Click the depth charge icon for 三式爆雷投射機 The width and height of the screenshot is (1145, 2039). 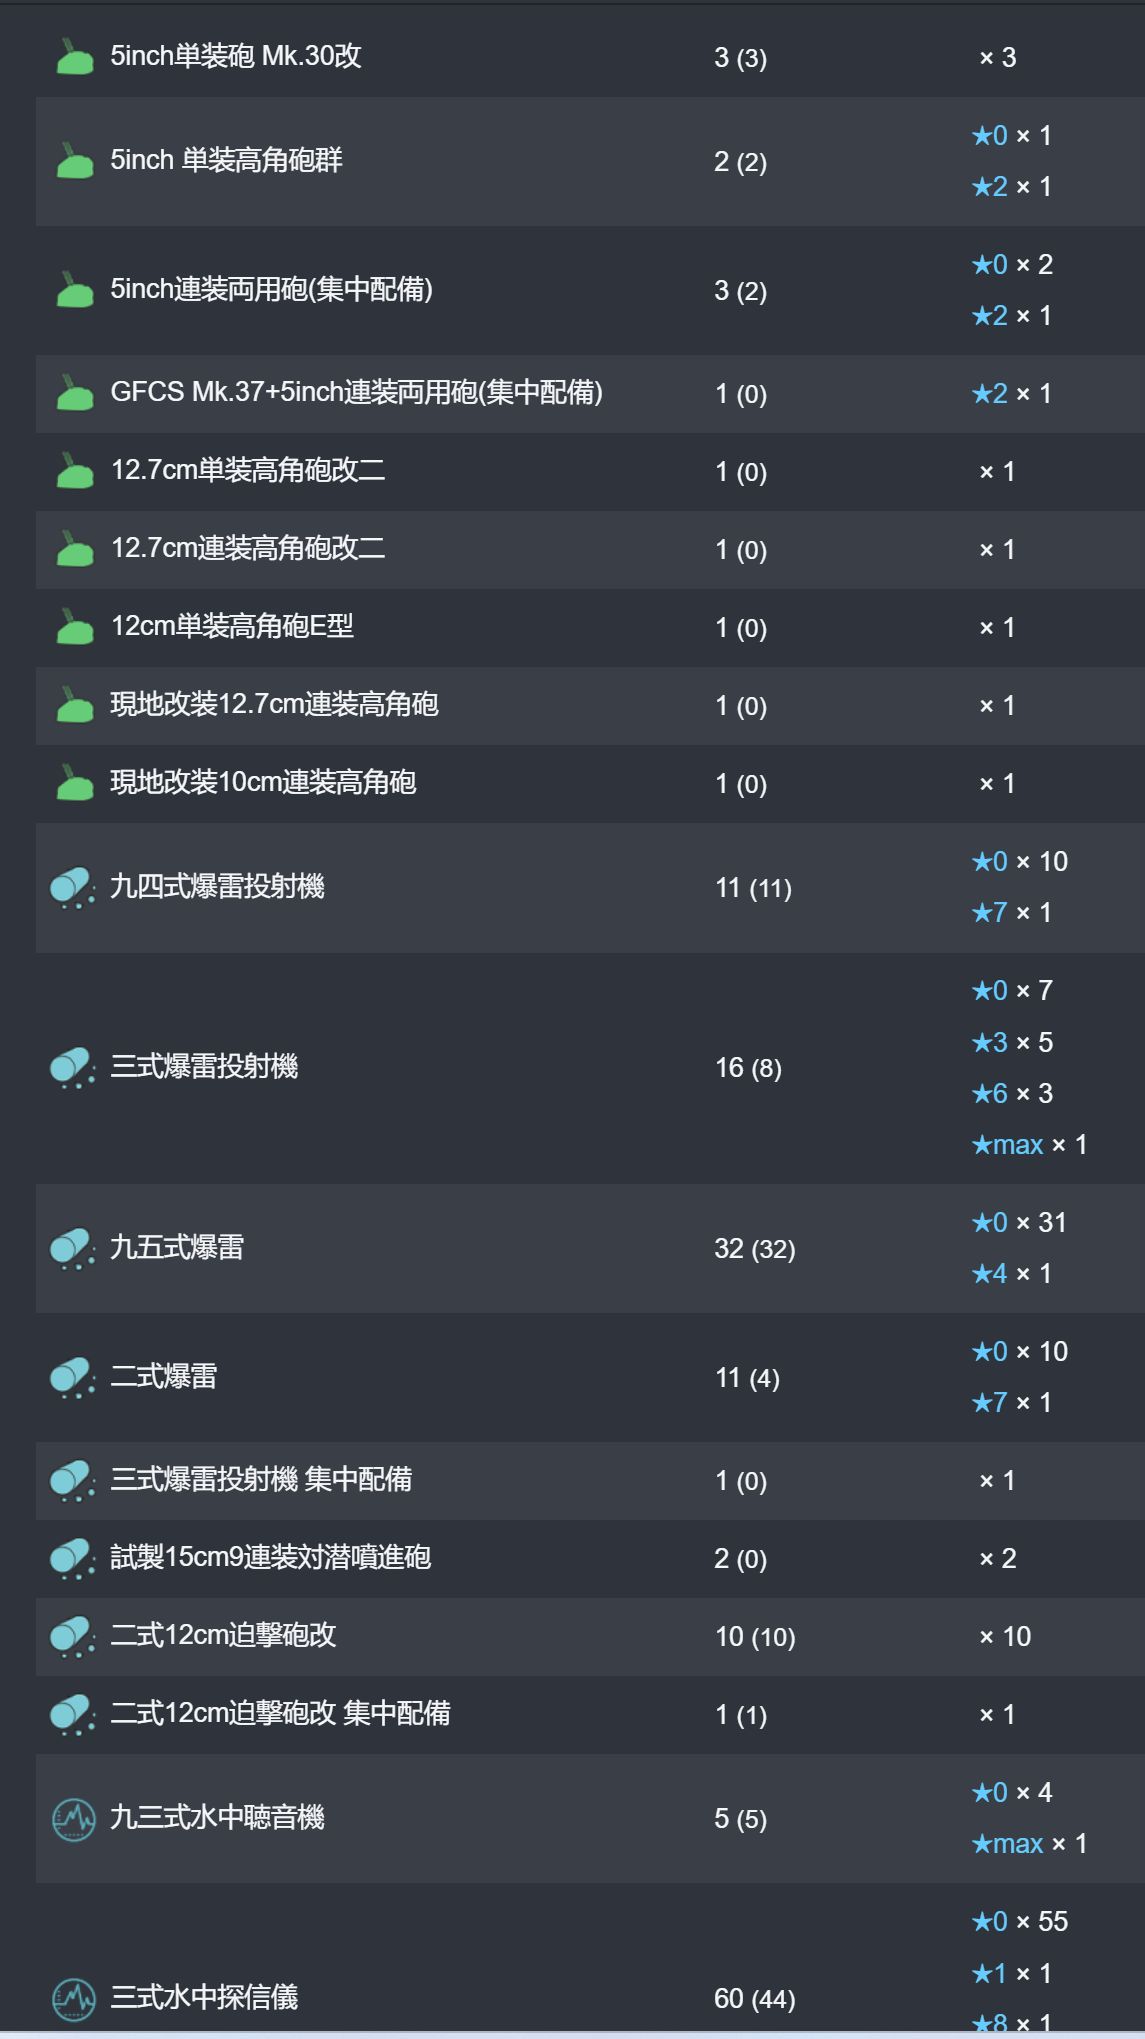tap(73, 1067)
